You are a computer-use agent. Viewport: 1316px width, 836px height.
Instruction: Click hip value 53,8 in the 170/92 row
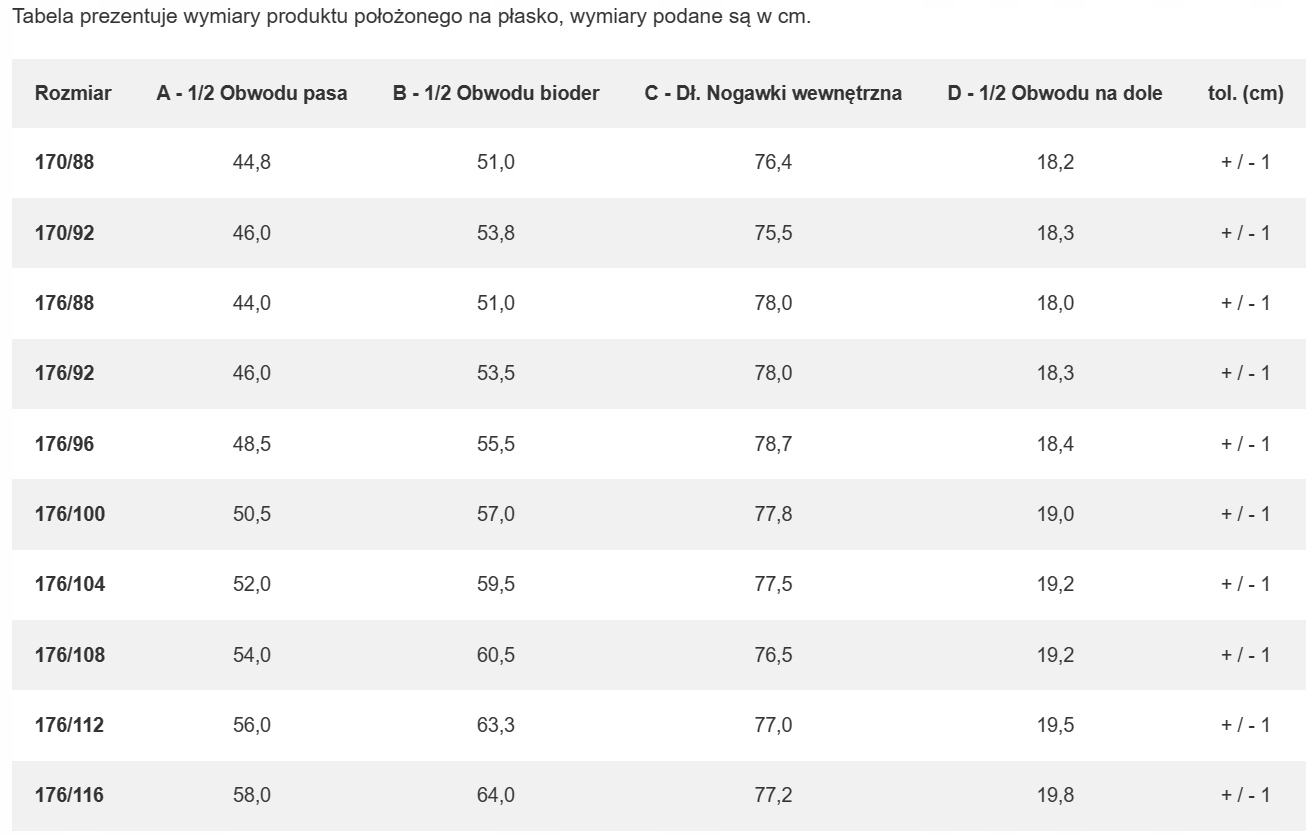tap(496, 233)
